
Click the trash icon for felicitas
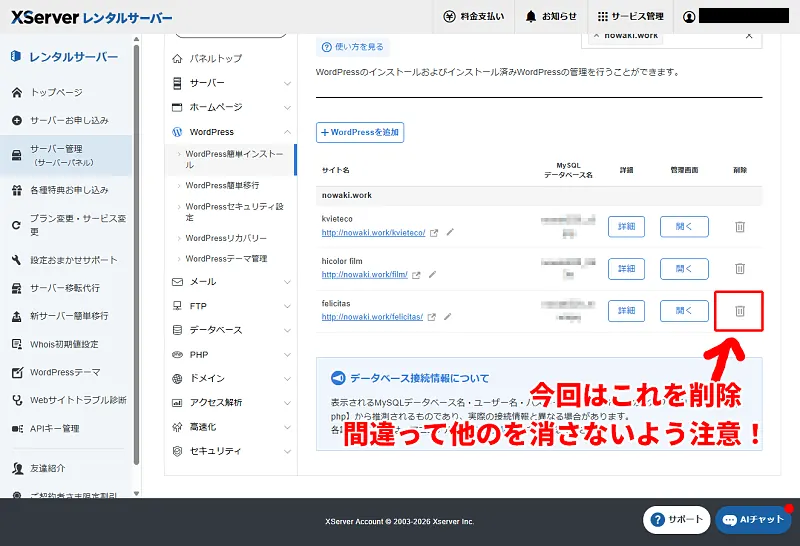740,311
